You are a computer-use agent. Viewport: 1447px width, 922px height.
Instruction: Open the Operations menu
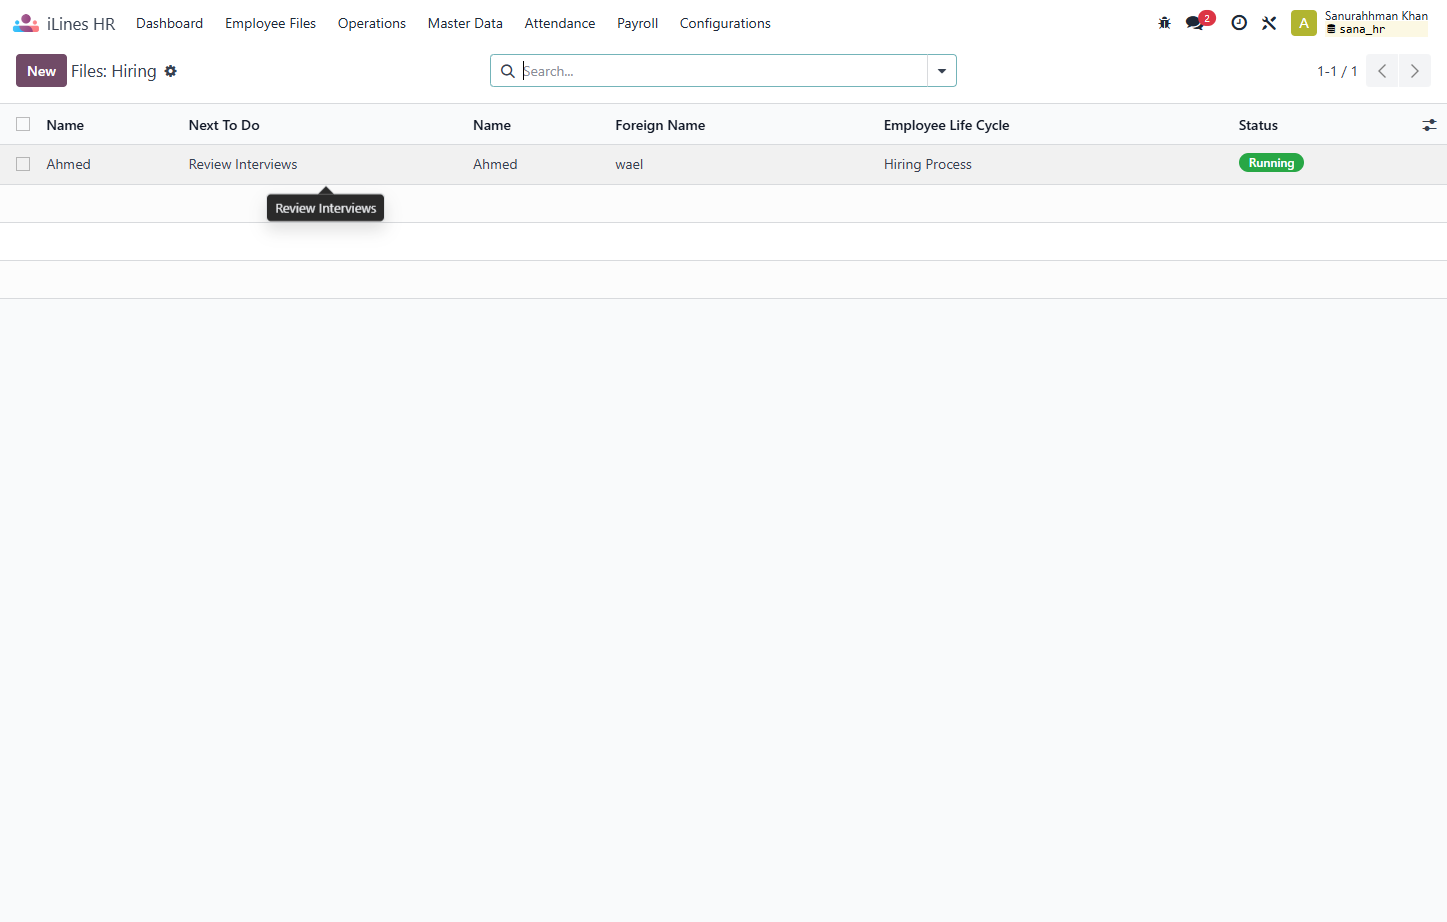coord(372,23)
